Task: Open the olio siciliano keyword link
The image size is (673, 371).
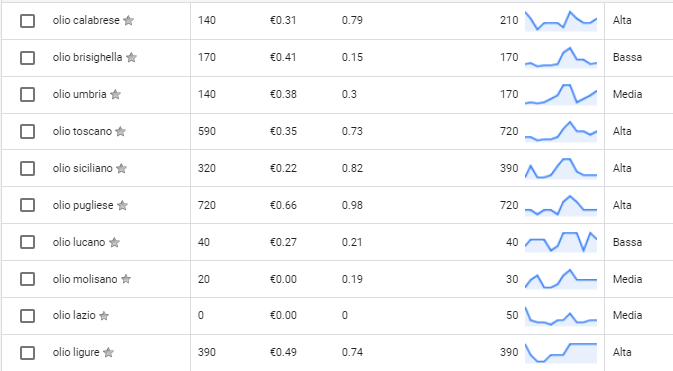Action: click(82, 168)
